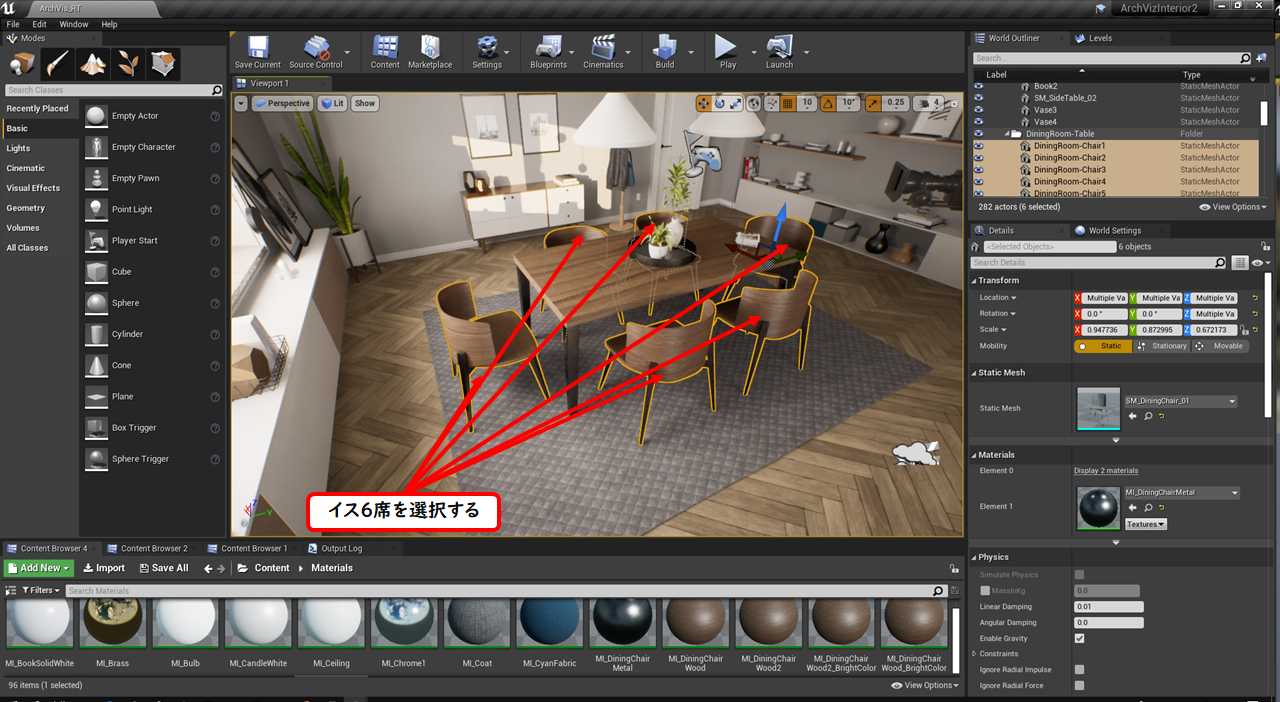
Task: Toggle Scale lock ratio icon
Action: [1243, 330]
